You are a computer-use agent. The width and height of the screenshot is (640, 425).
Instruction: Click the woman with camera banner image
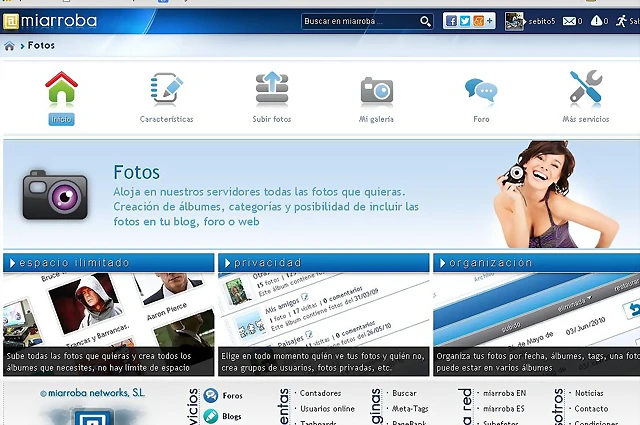pos(557,194)
